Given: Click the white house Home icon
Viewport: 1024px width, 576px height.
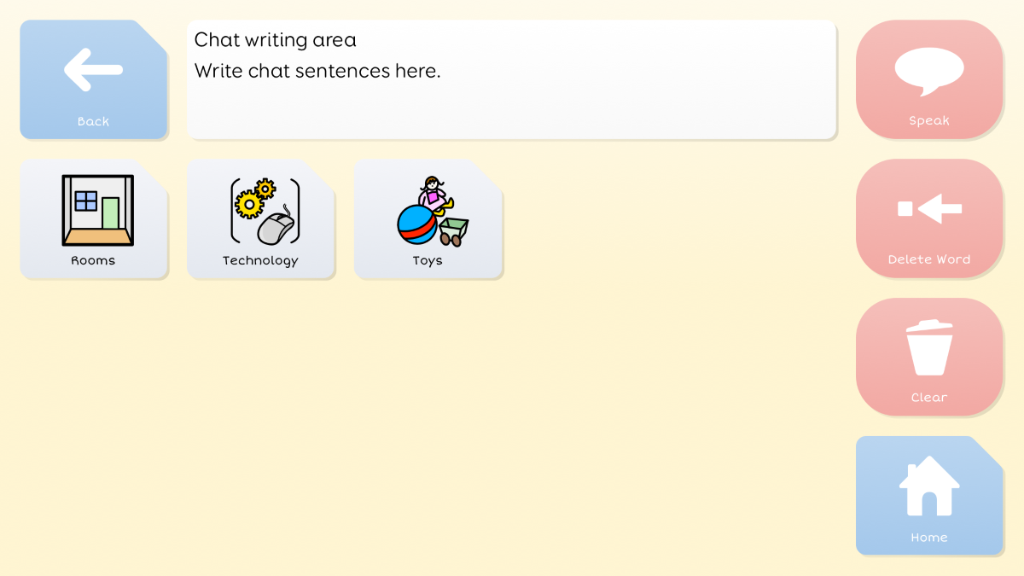Looking at the screenshot, I should [929, 486].
